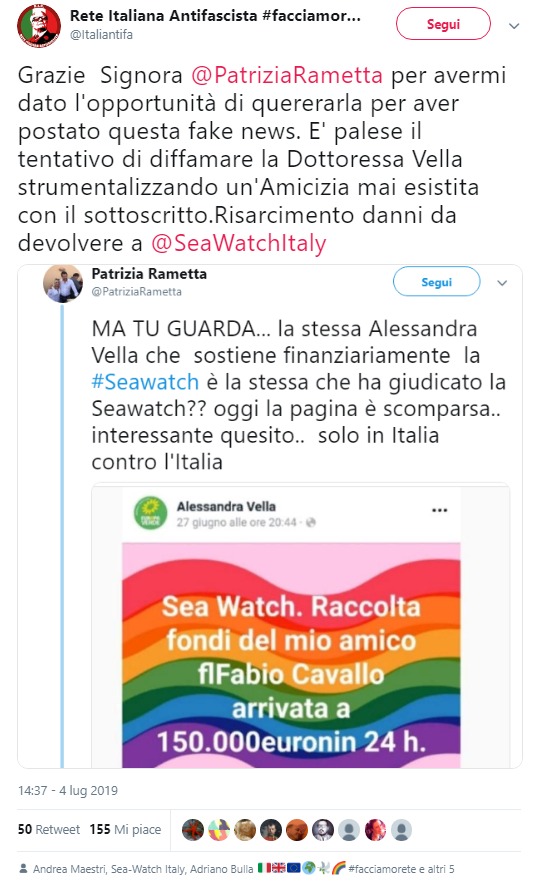View the 50 Retweet list

[x=49, y=829]
